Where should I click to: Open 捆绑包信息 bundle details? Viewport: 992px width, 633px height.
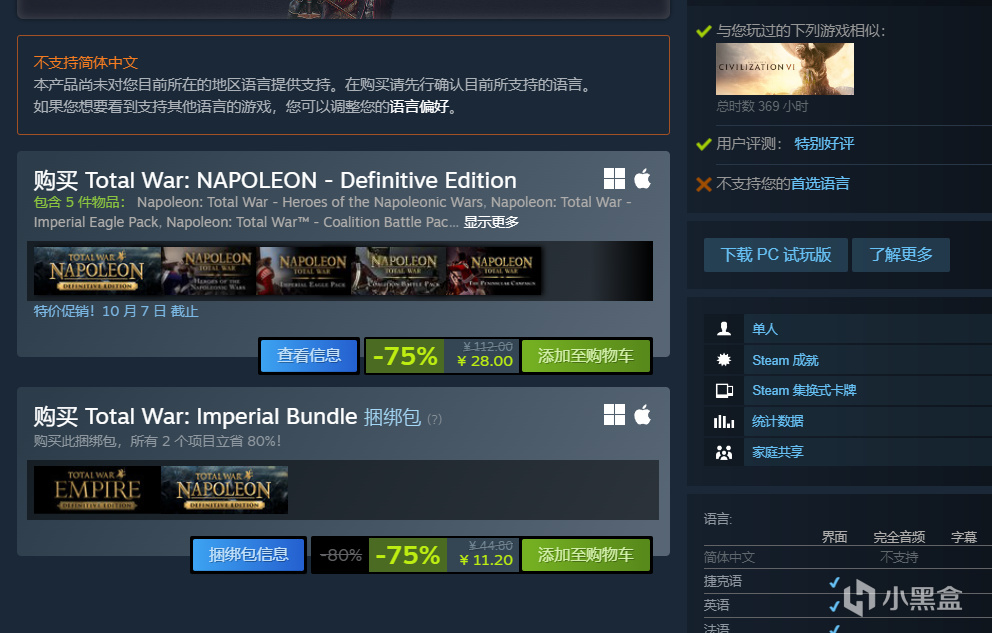249,555
